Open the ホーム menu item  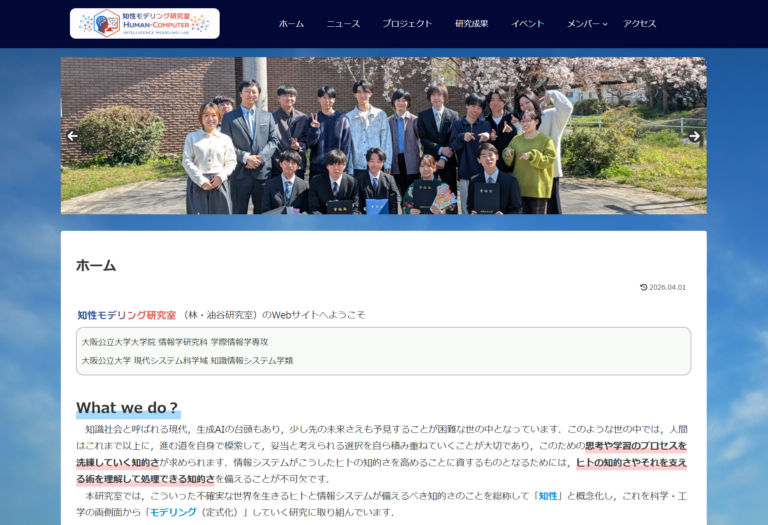291,24
